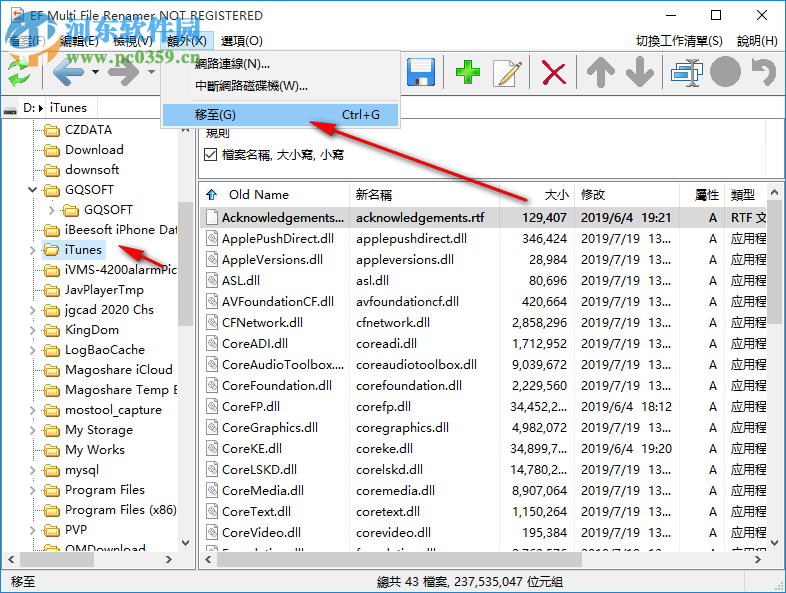Viewport: 786px width, 593px height.
Task: Open the 編輯(E) menu
Action: [x=79, y=41]
